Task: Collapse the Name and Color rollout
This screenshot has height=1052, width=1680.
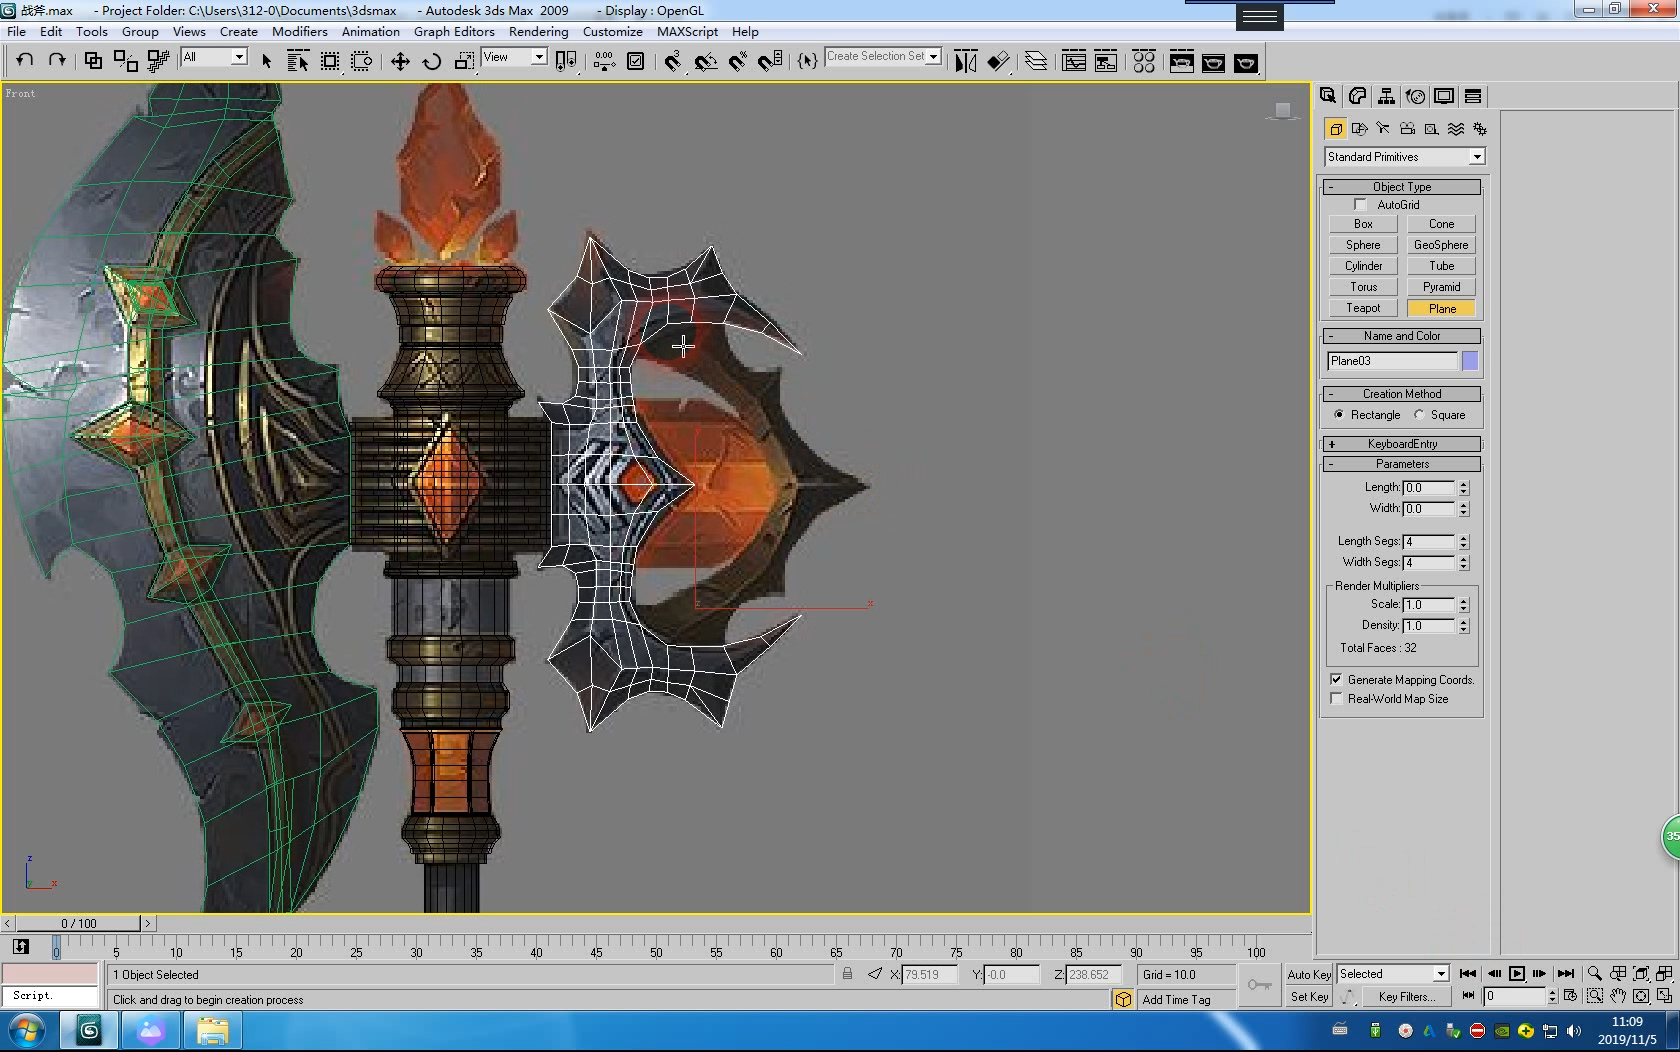Action: click(x=1402, y=336)
